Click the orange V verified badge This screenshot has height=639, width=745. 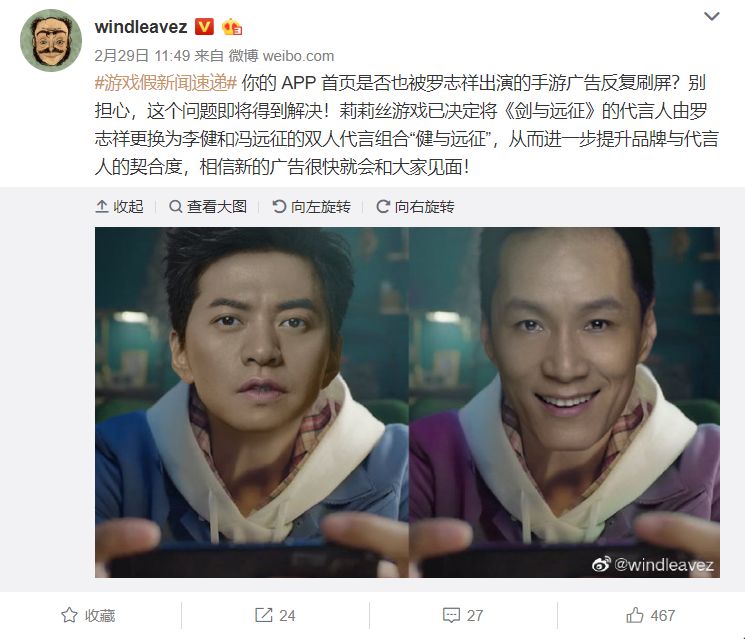tap(204, 27)
